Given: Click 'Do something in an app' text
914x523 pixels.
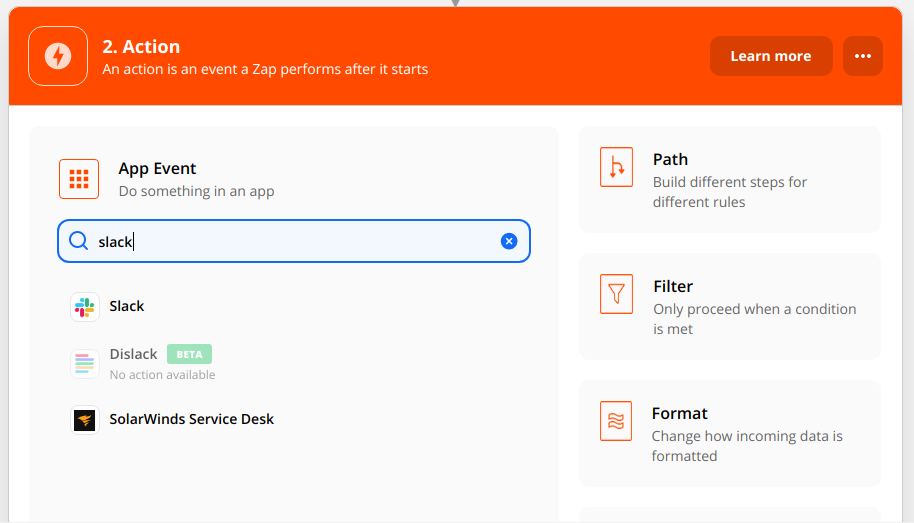Looking at the screenshot, I should pos(196,191).
